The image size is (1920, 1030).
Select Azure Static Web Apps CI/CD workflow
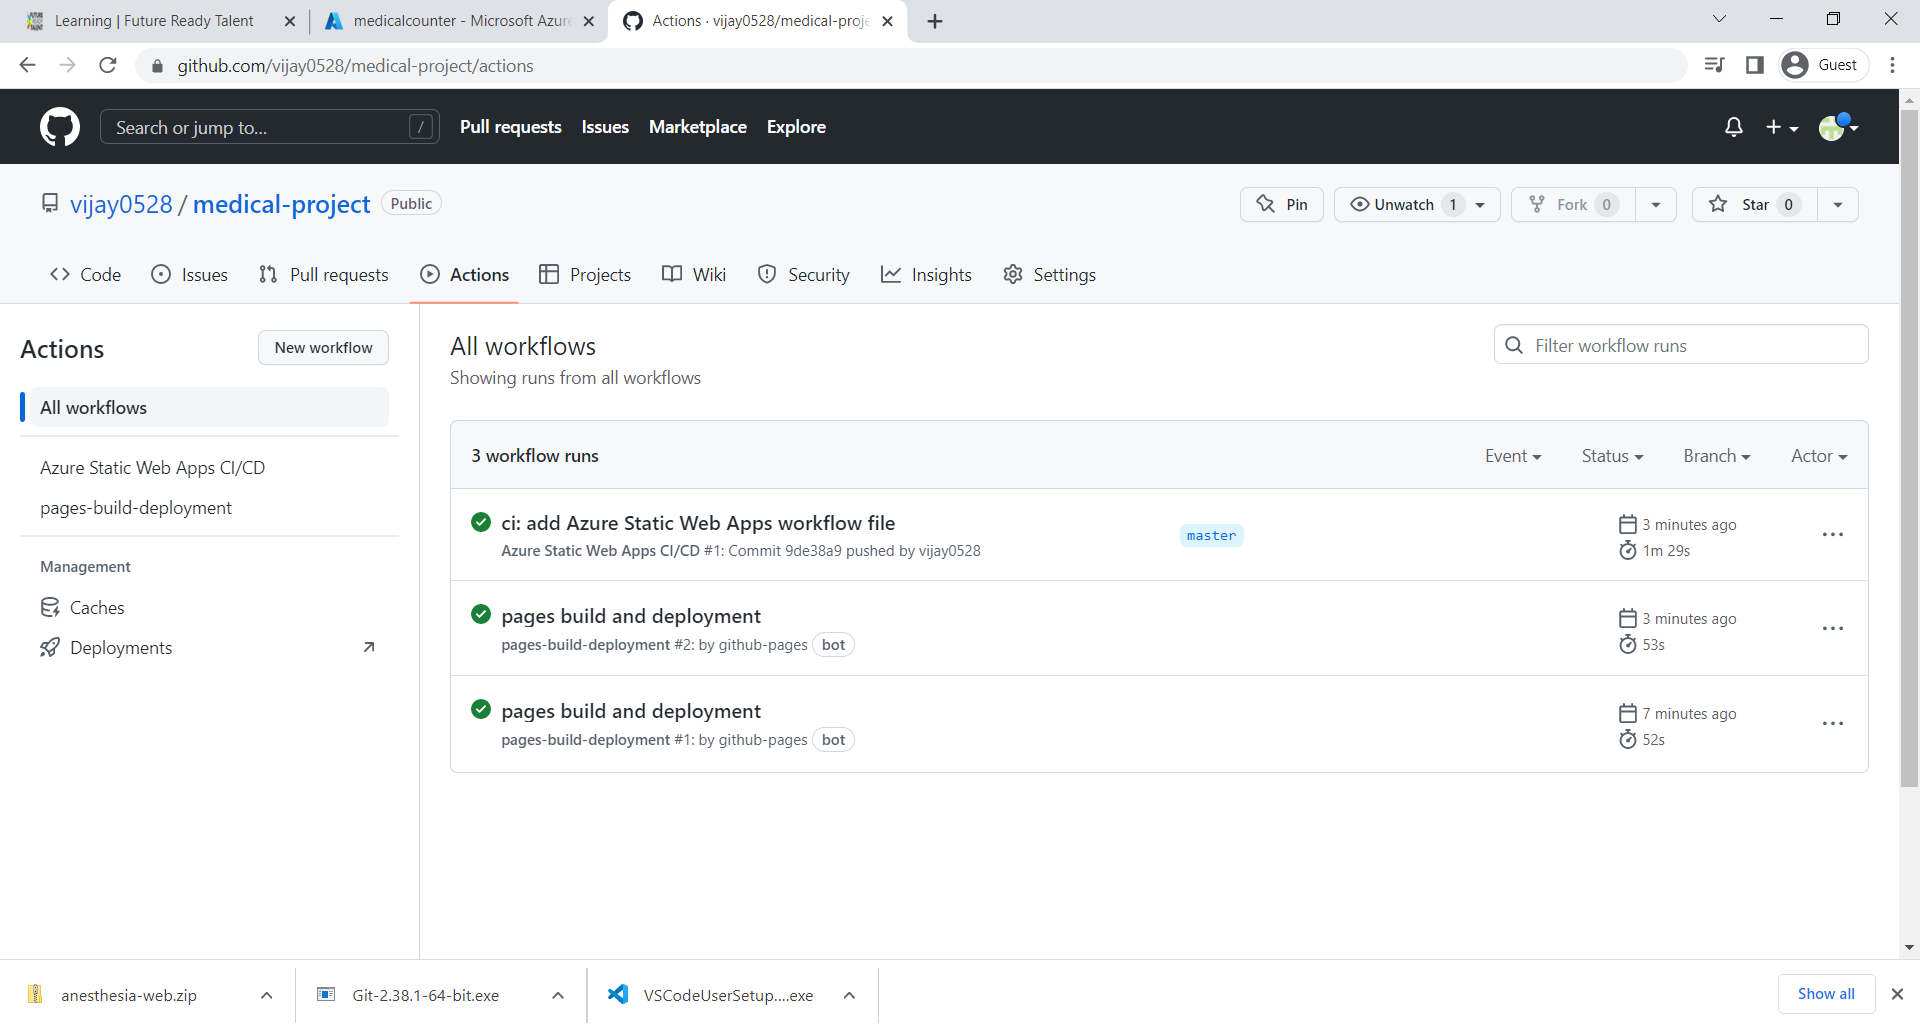click(152, 468)
